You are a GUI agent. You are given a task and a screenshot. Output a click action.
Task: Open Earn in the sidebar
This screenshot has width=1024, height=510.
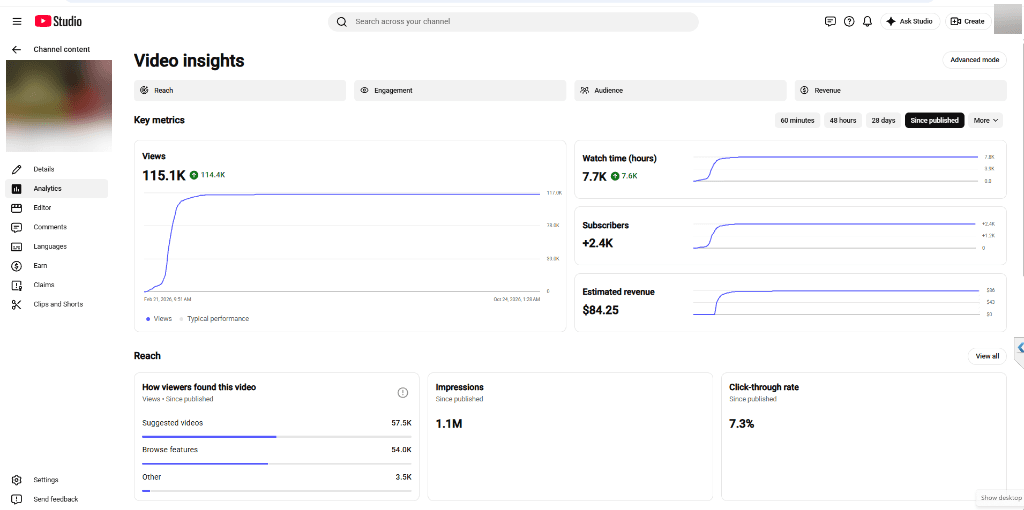point(57,266)
